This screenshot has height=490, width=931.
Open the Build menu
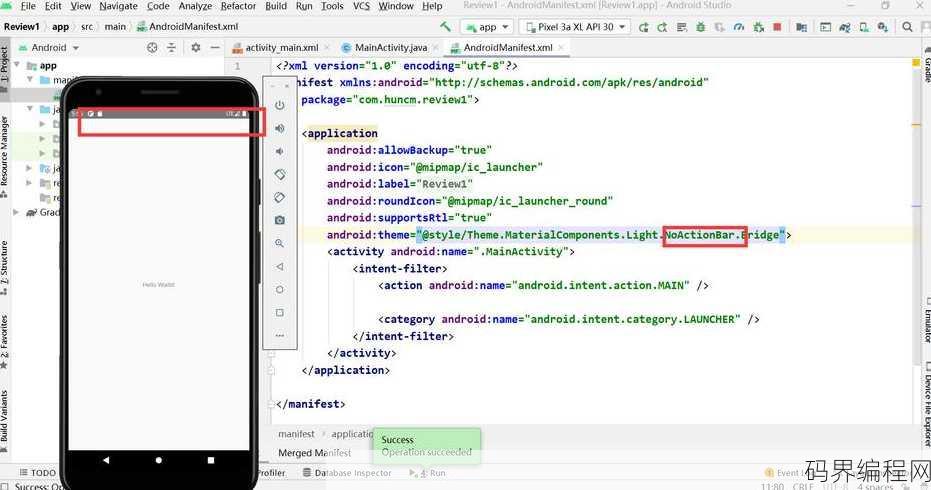tap(276, 6)
